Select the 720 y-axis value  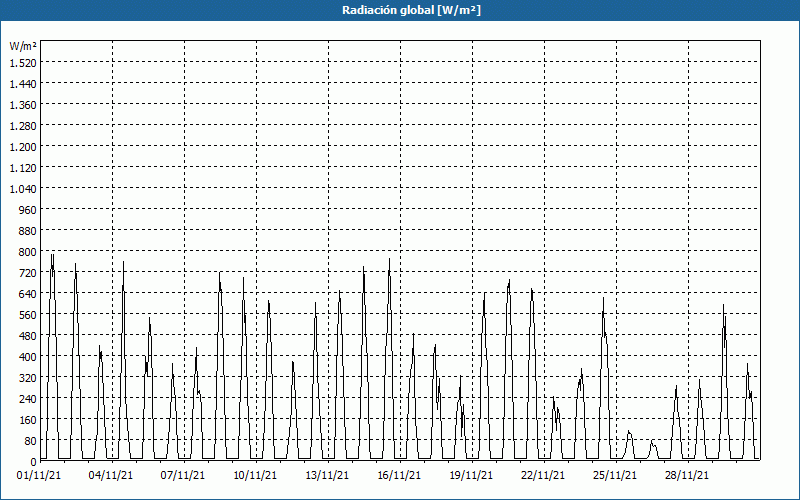point(28,272)
